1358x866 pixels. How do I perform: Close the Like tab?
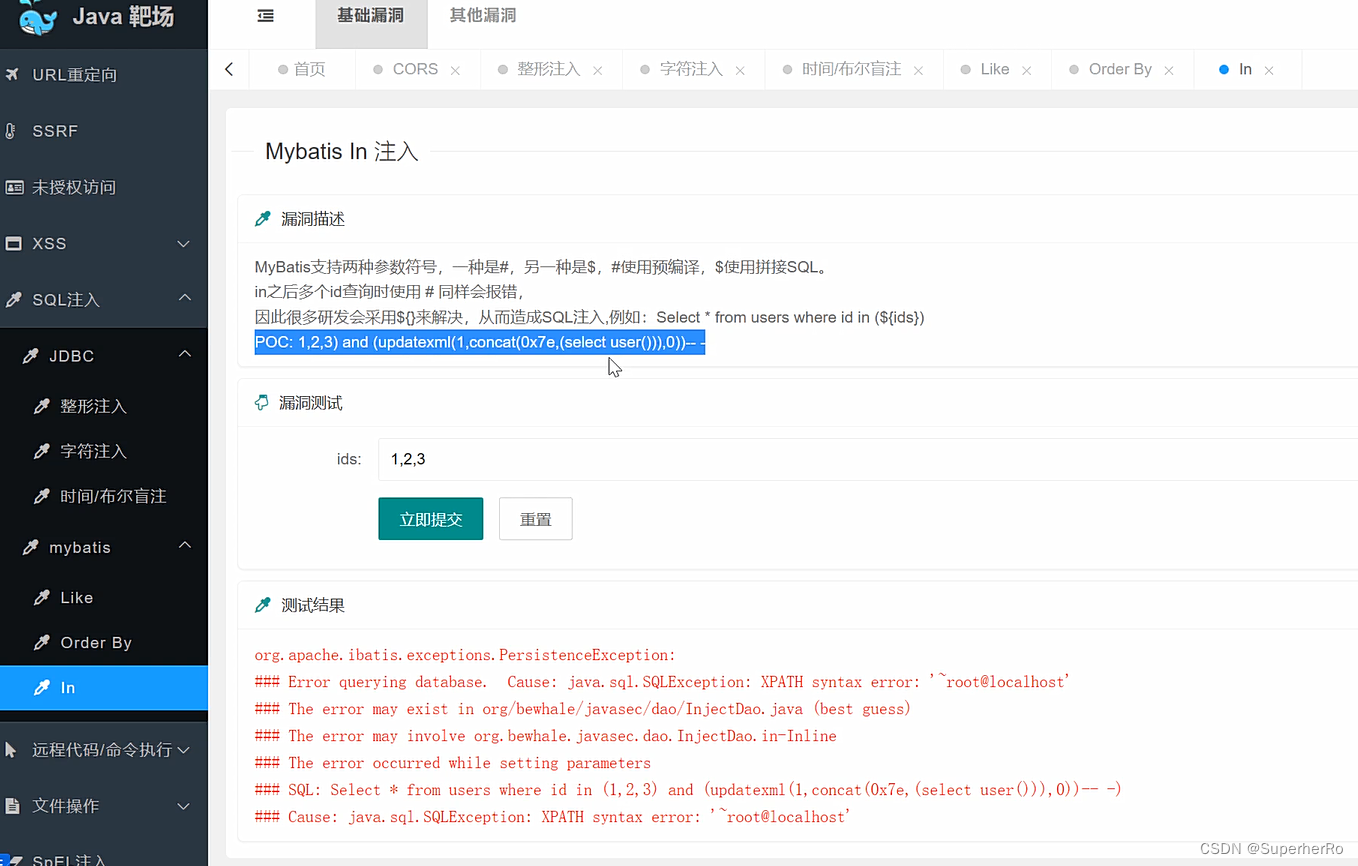[x=1026, y=70]
